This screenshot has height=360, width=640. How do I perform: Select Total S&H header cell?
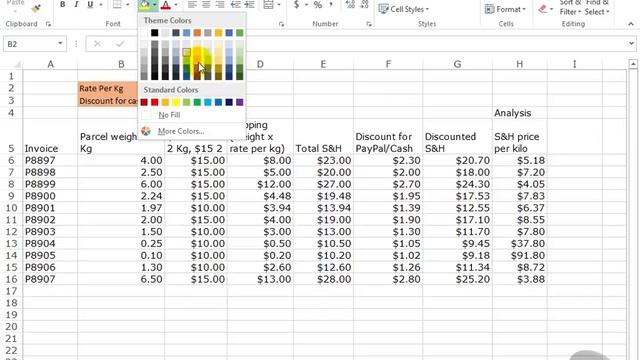pyautogui.click(x=323, y=136)
